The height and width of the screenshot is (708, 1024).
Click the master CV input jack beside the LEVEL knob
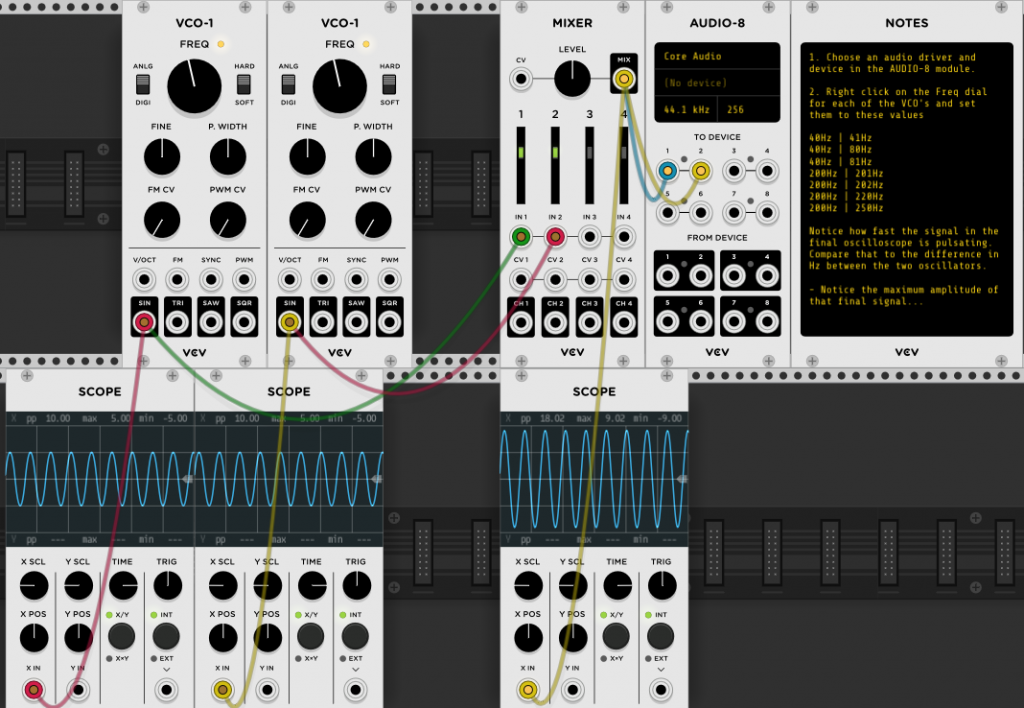520,79
